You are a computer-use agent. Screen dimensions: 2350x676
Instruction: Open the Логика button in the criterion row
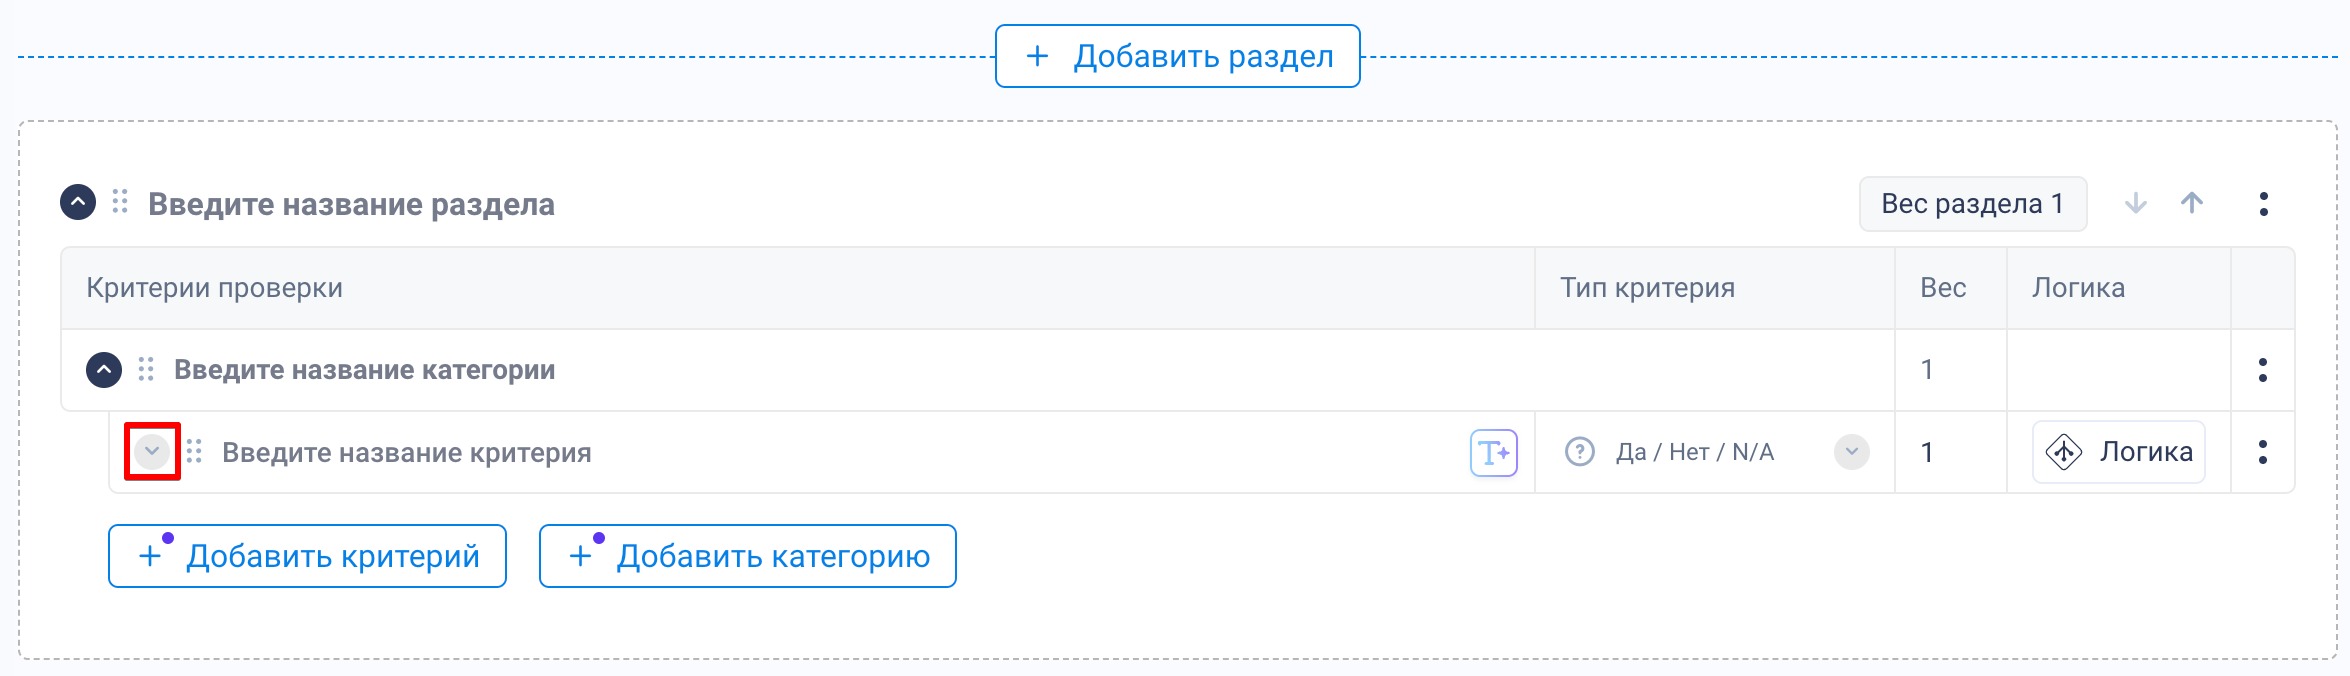(2118, 452)
